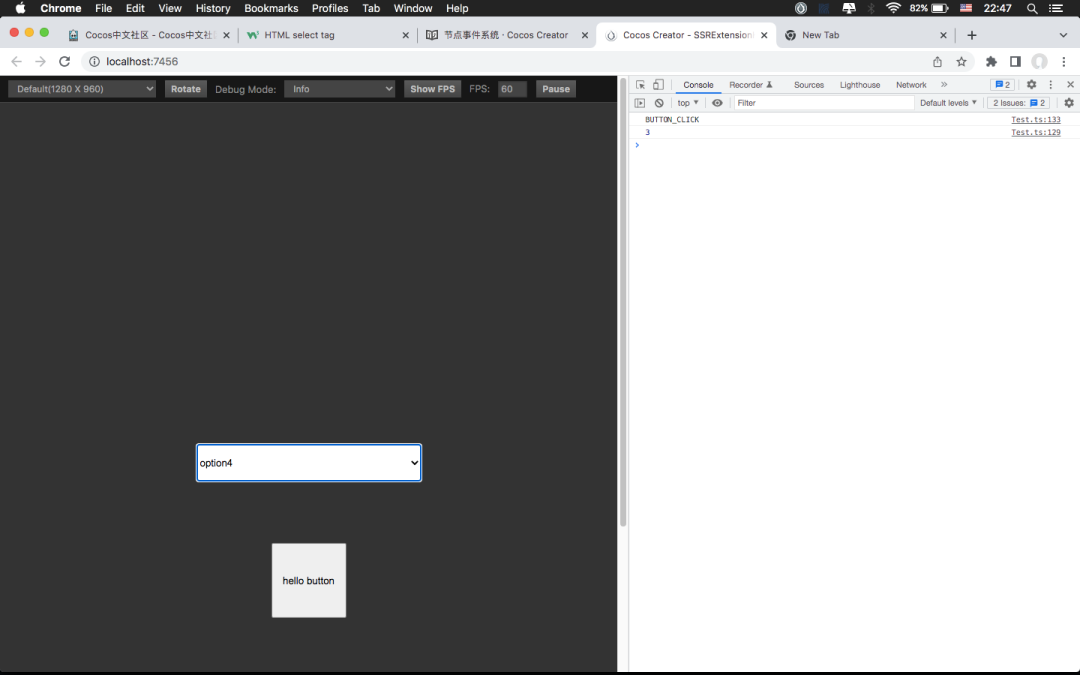Switch to the Console tab
The width and height of the screenshot is (1080, 675).
[698, 85]
